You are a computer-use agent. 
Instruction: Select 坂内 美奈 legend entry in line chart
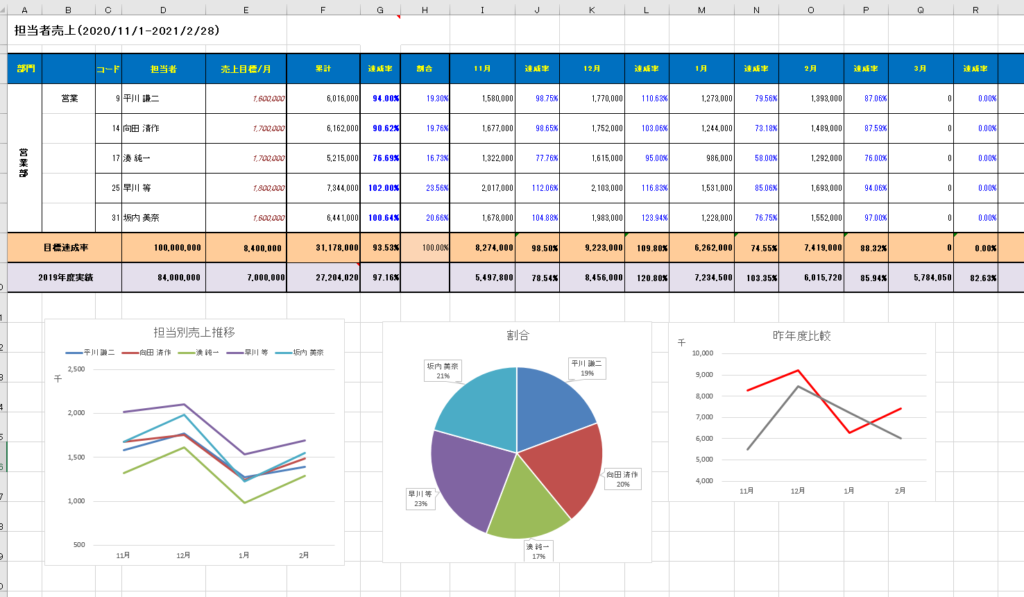coord(311,353)
